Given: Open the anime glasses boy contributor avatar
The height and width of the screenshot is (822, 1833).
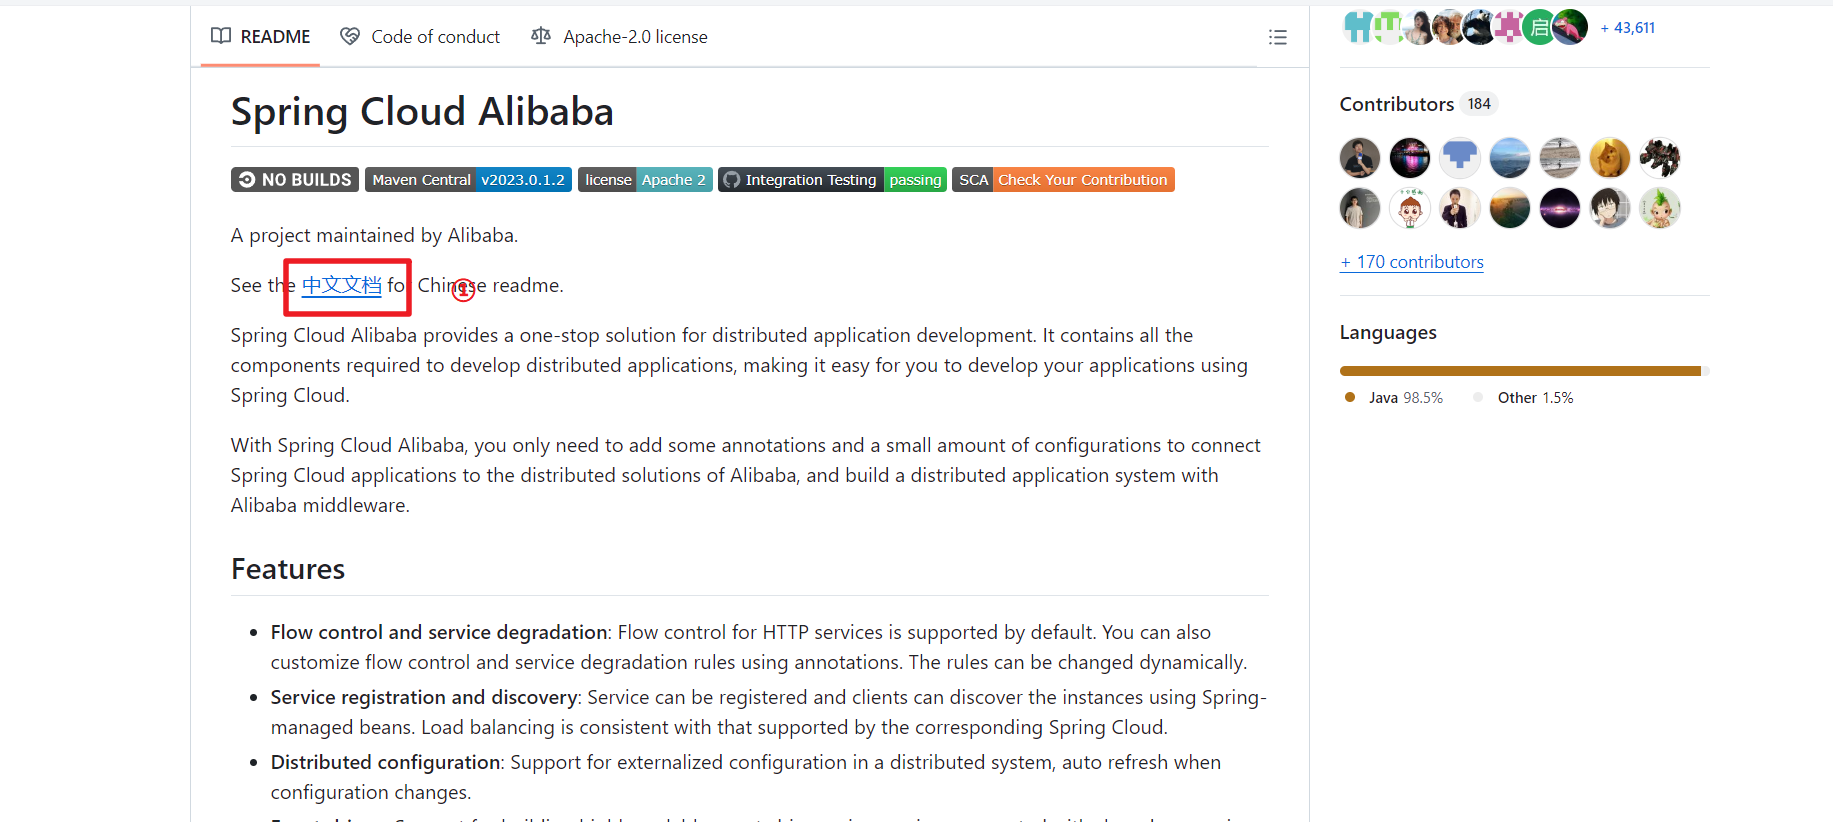Looking at the screenshot, I should point(1609,208).
